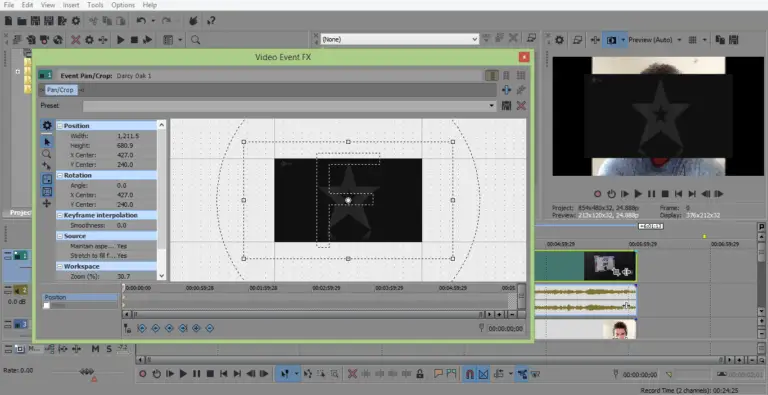
Task: Click the Save Snapshot to file icon
Action: tap(734, 40)
